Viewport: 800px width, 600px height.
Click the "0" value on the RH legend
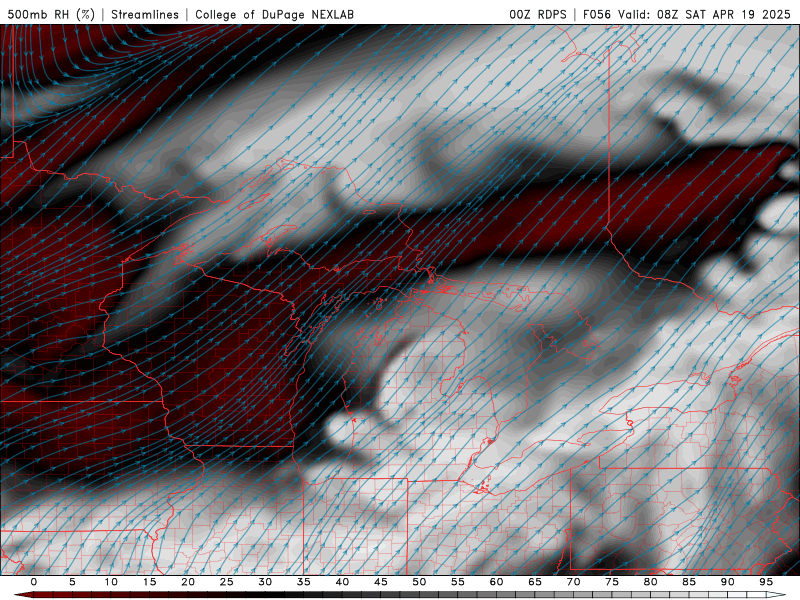click(34, 582)
